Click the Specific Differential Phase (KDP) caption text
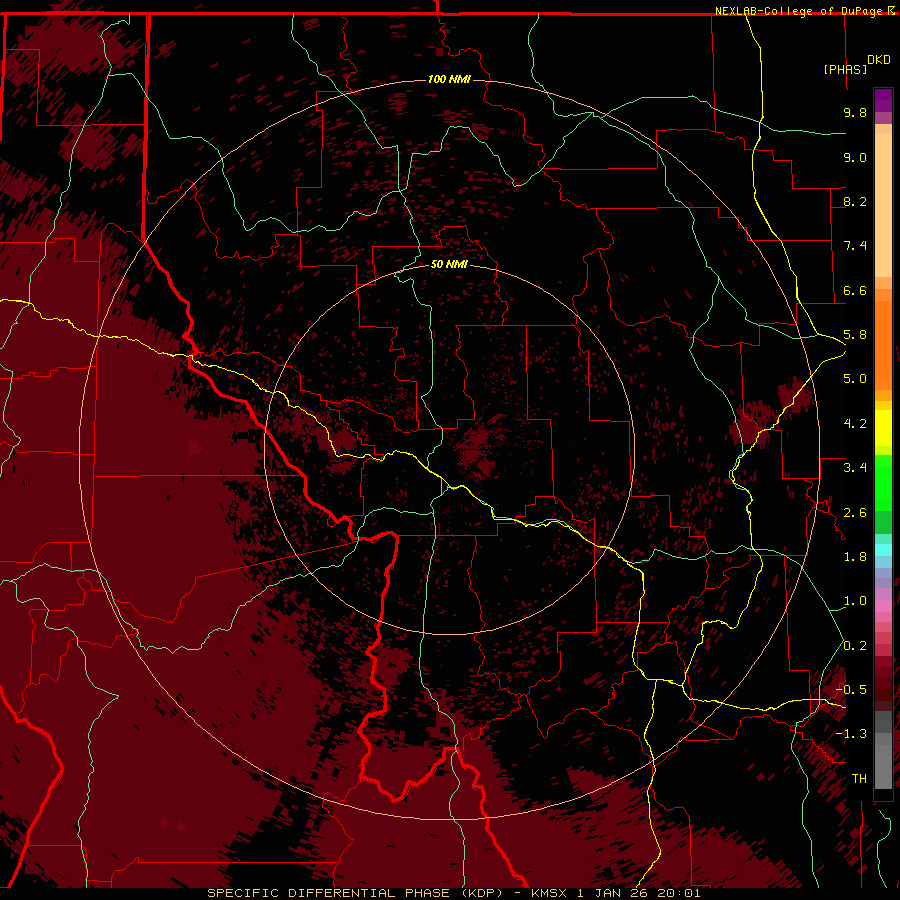 (357, 893)
